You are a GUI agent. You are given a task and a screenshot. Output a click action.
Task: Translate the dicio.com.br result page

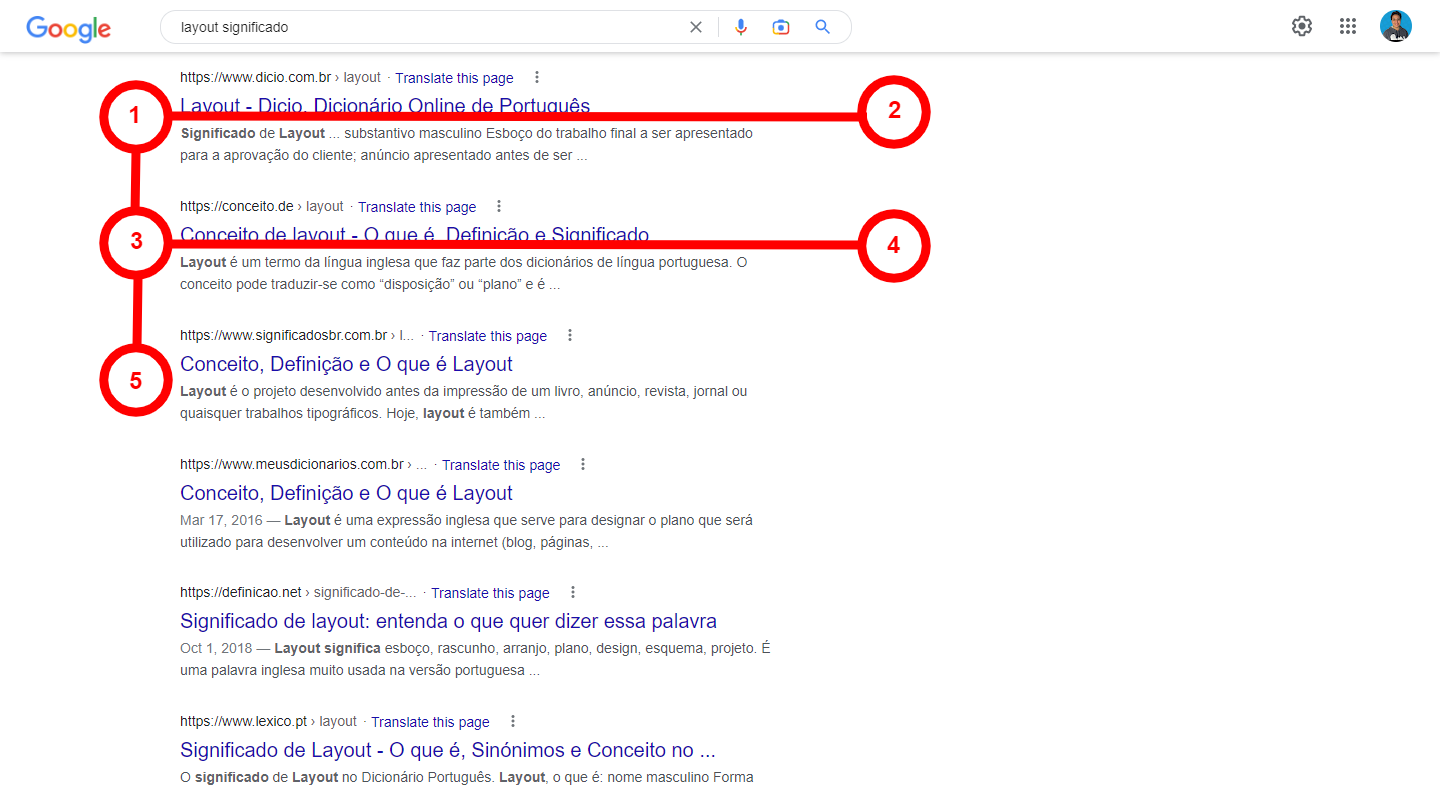pos(454,78)
